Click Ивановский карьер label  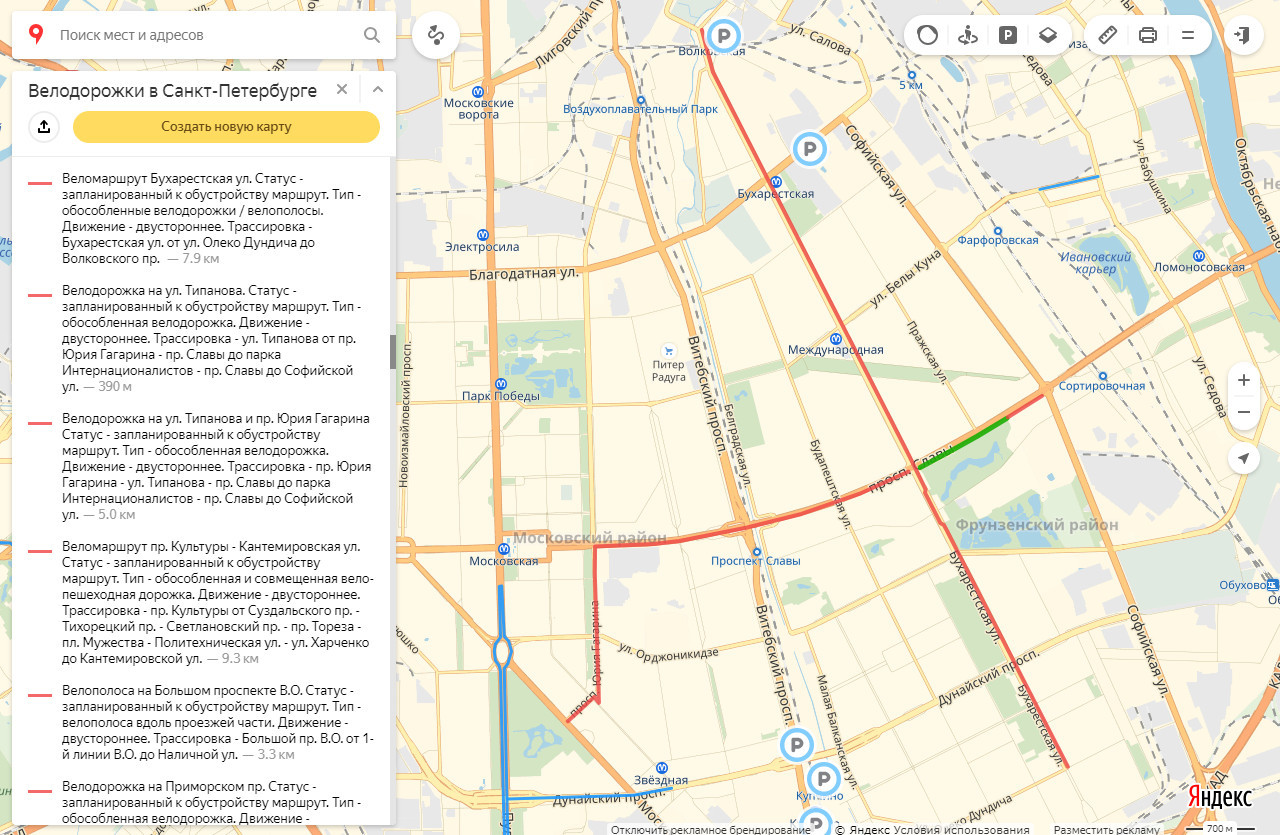pyautogui.click(x=1095, y=263)
